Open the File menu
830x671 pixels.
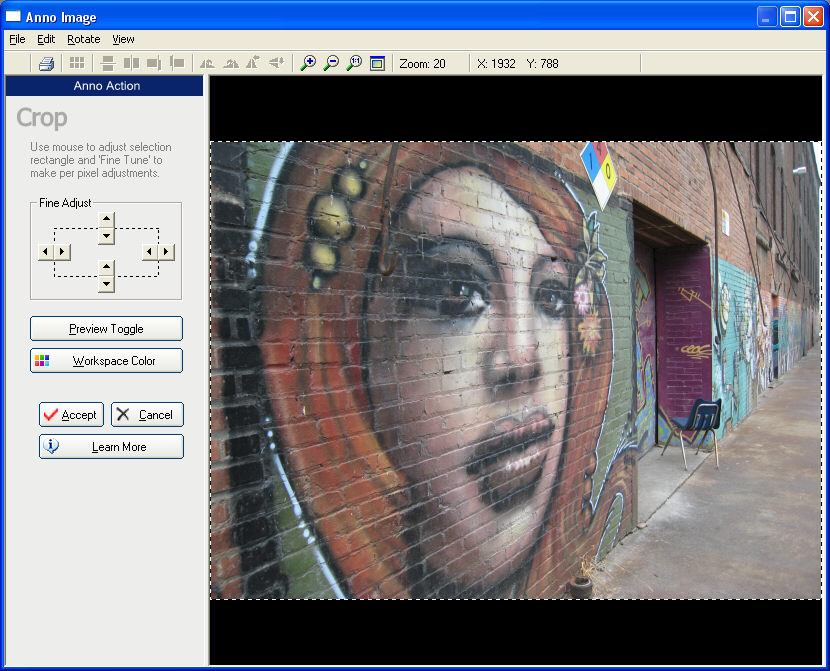point(17,39)
